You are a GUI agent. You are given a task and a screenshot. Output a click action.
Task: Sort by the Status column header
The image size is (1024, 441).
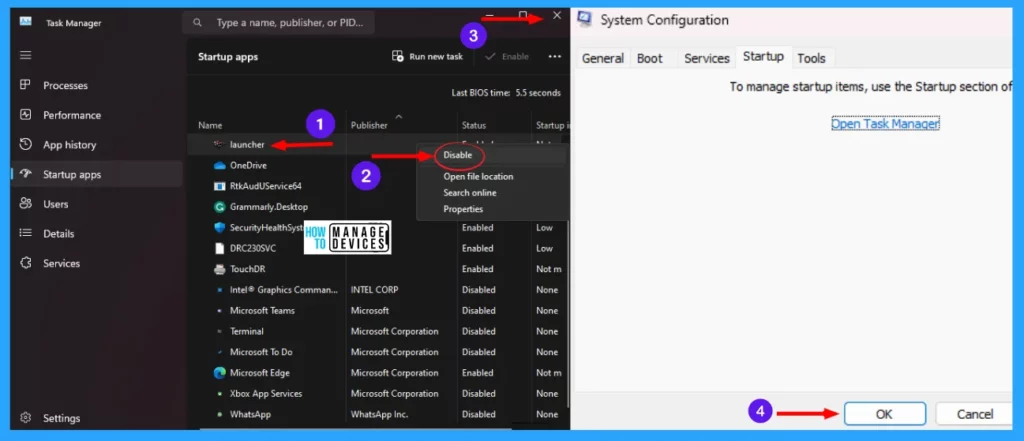(473, 125)
